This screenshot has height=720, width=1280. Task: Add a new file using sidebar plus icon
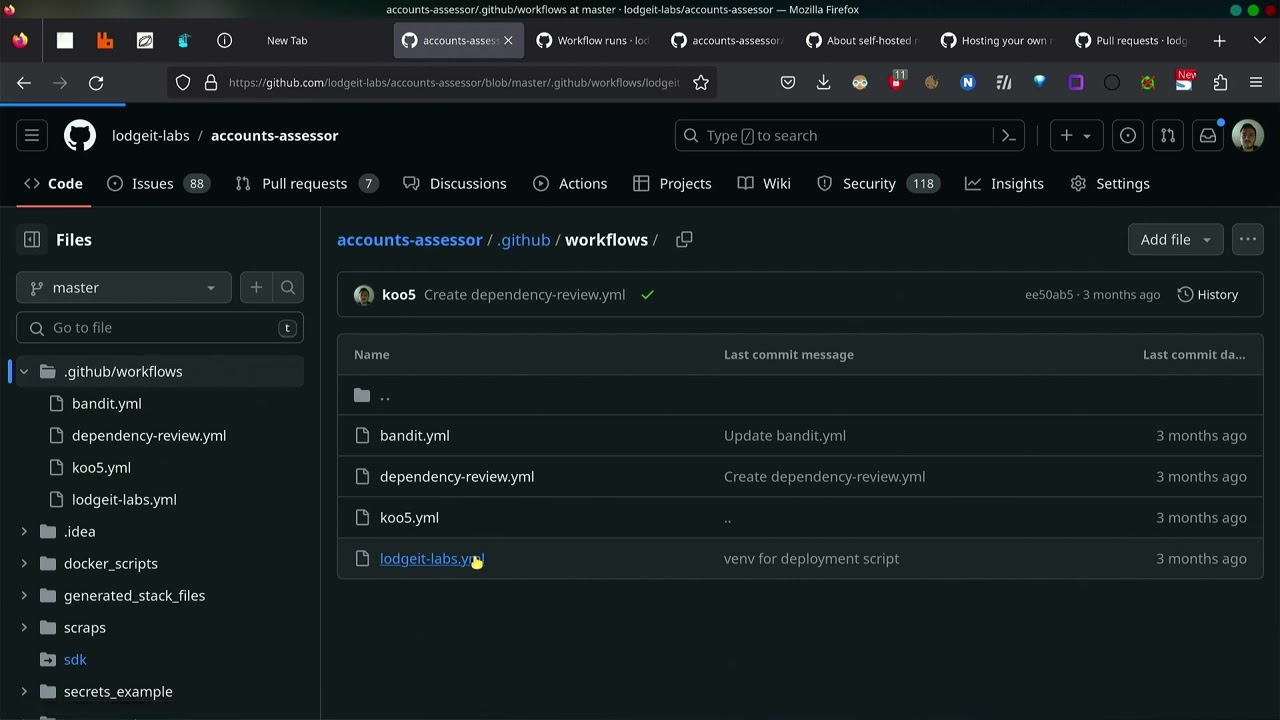tap(256, 287)
